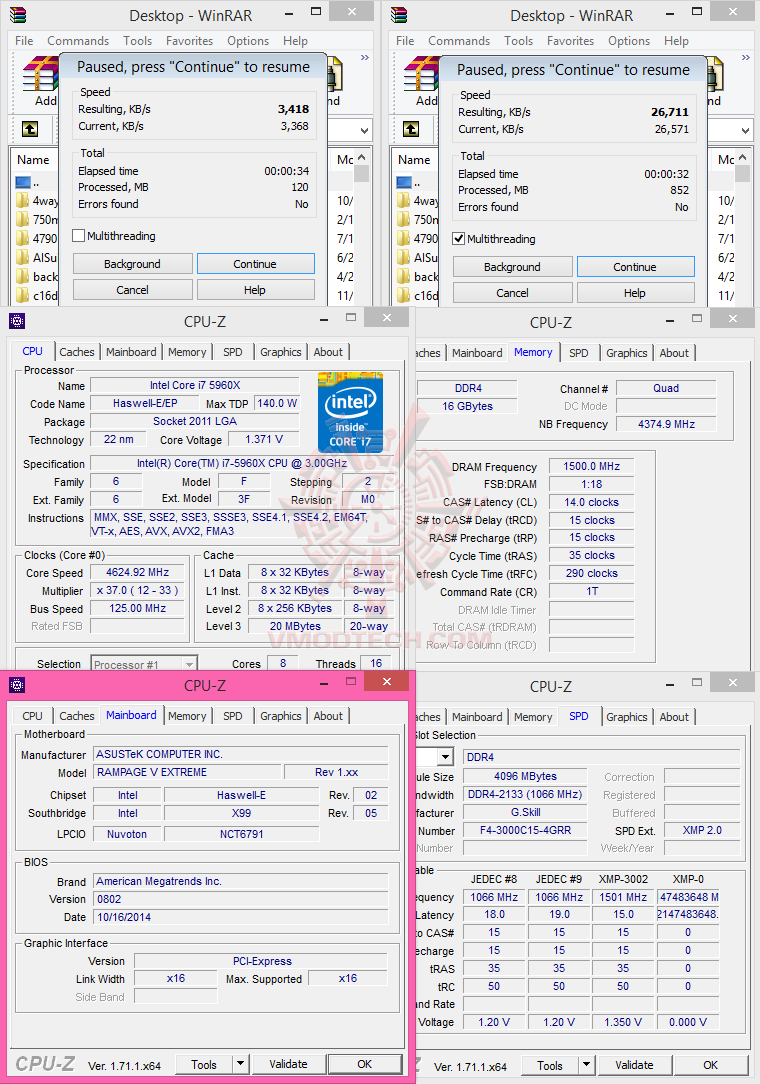
Task: Open Processor #1 selection dropdown
Action: [189, 664]
